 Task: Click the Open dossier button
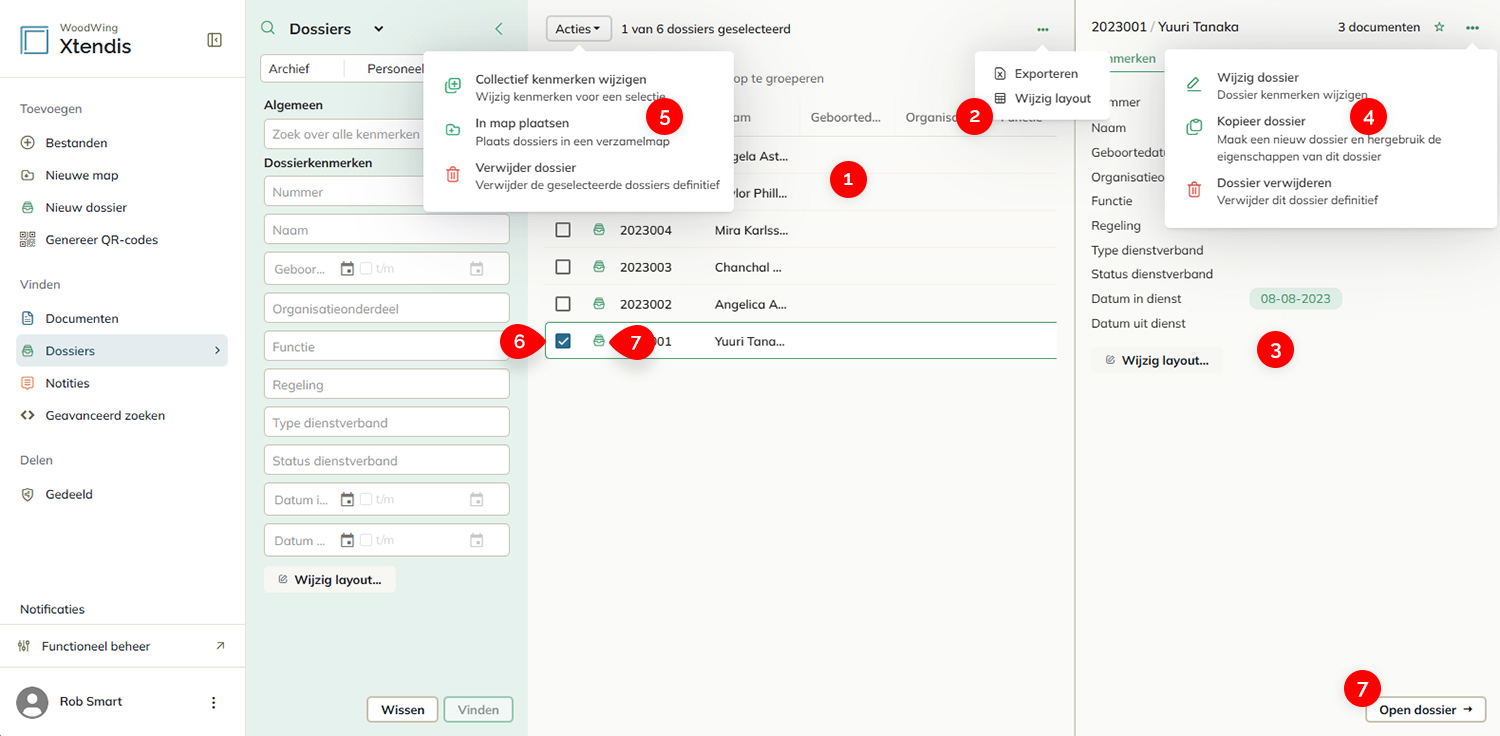1426,710
